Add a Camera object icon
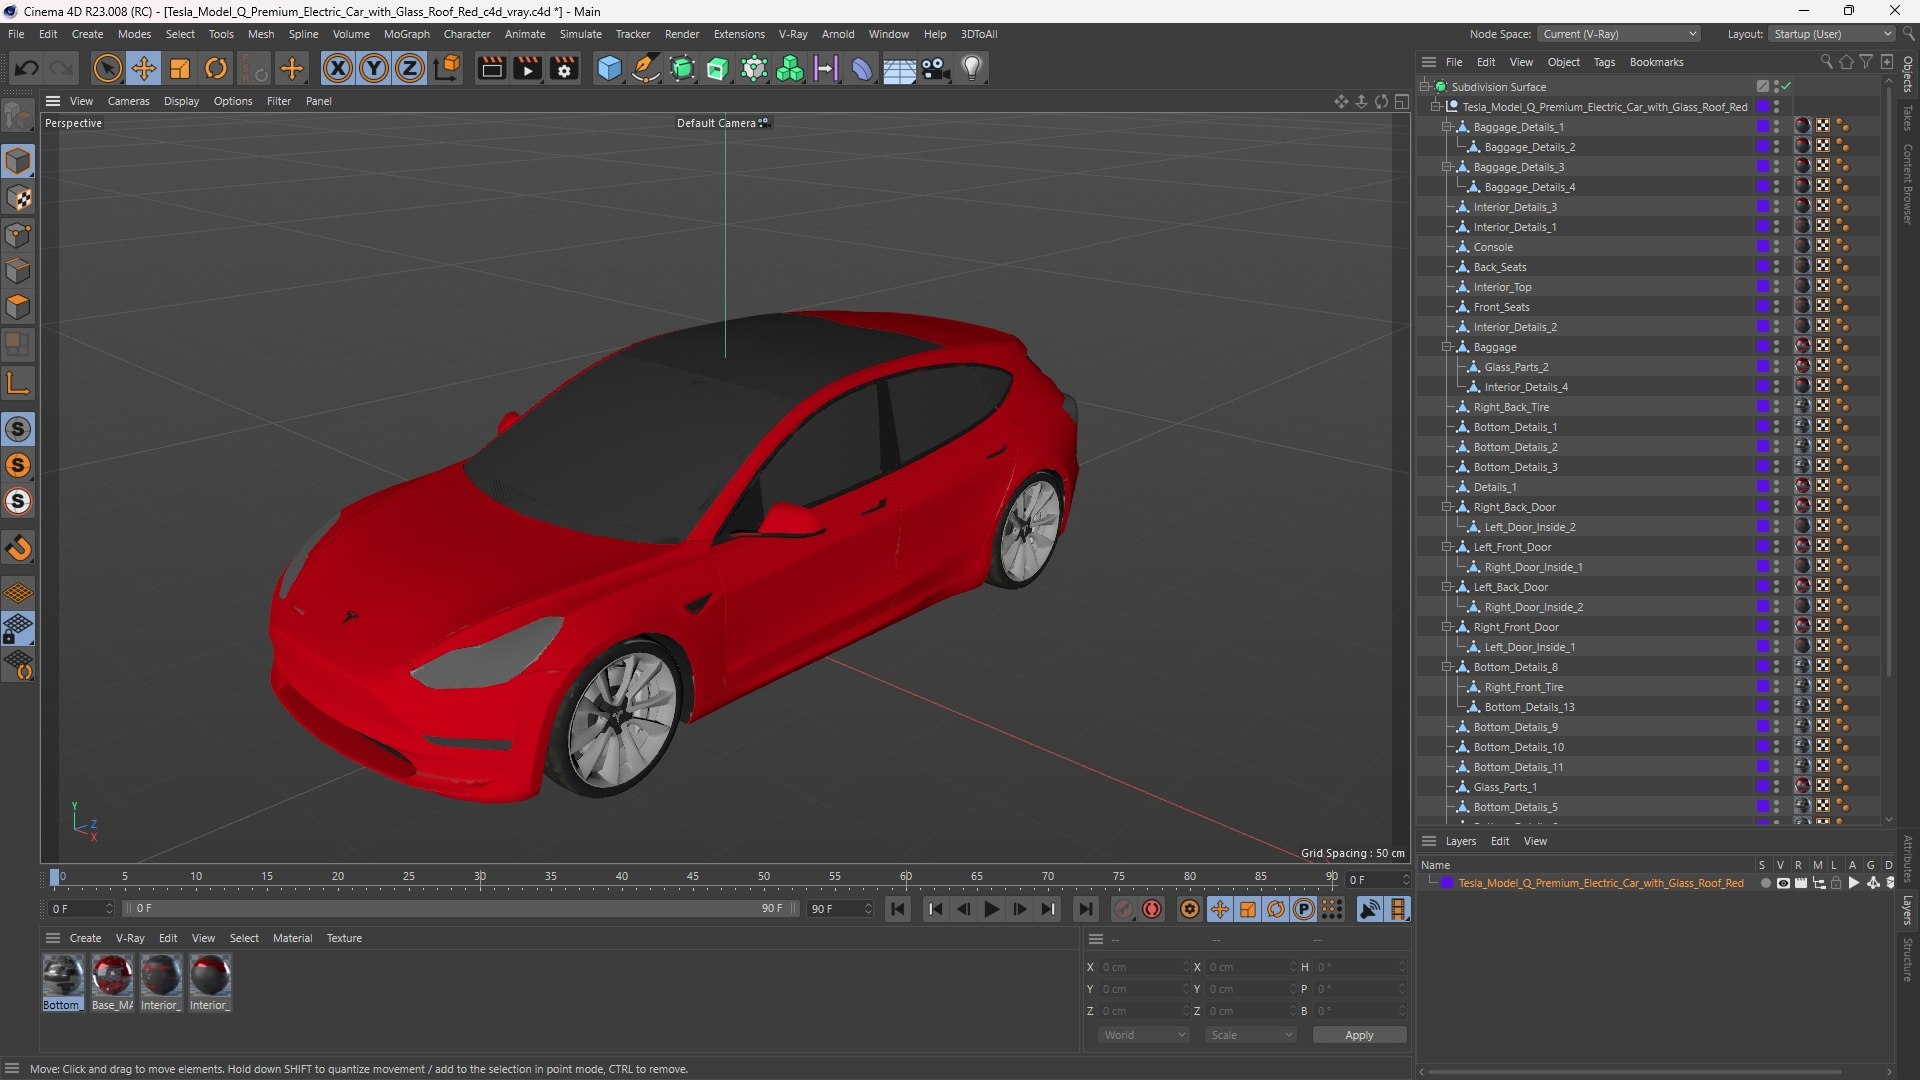Viewport: 1920px width, 1080px height. [x=935, y=68]
